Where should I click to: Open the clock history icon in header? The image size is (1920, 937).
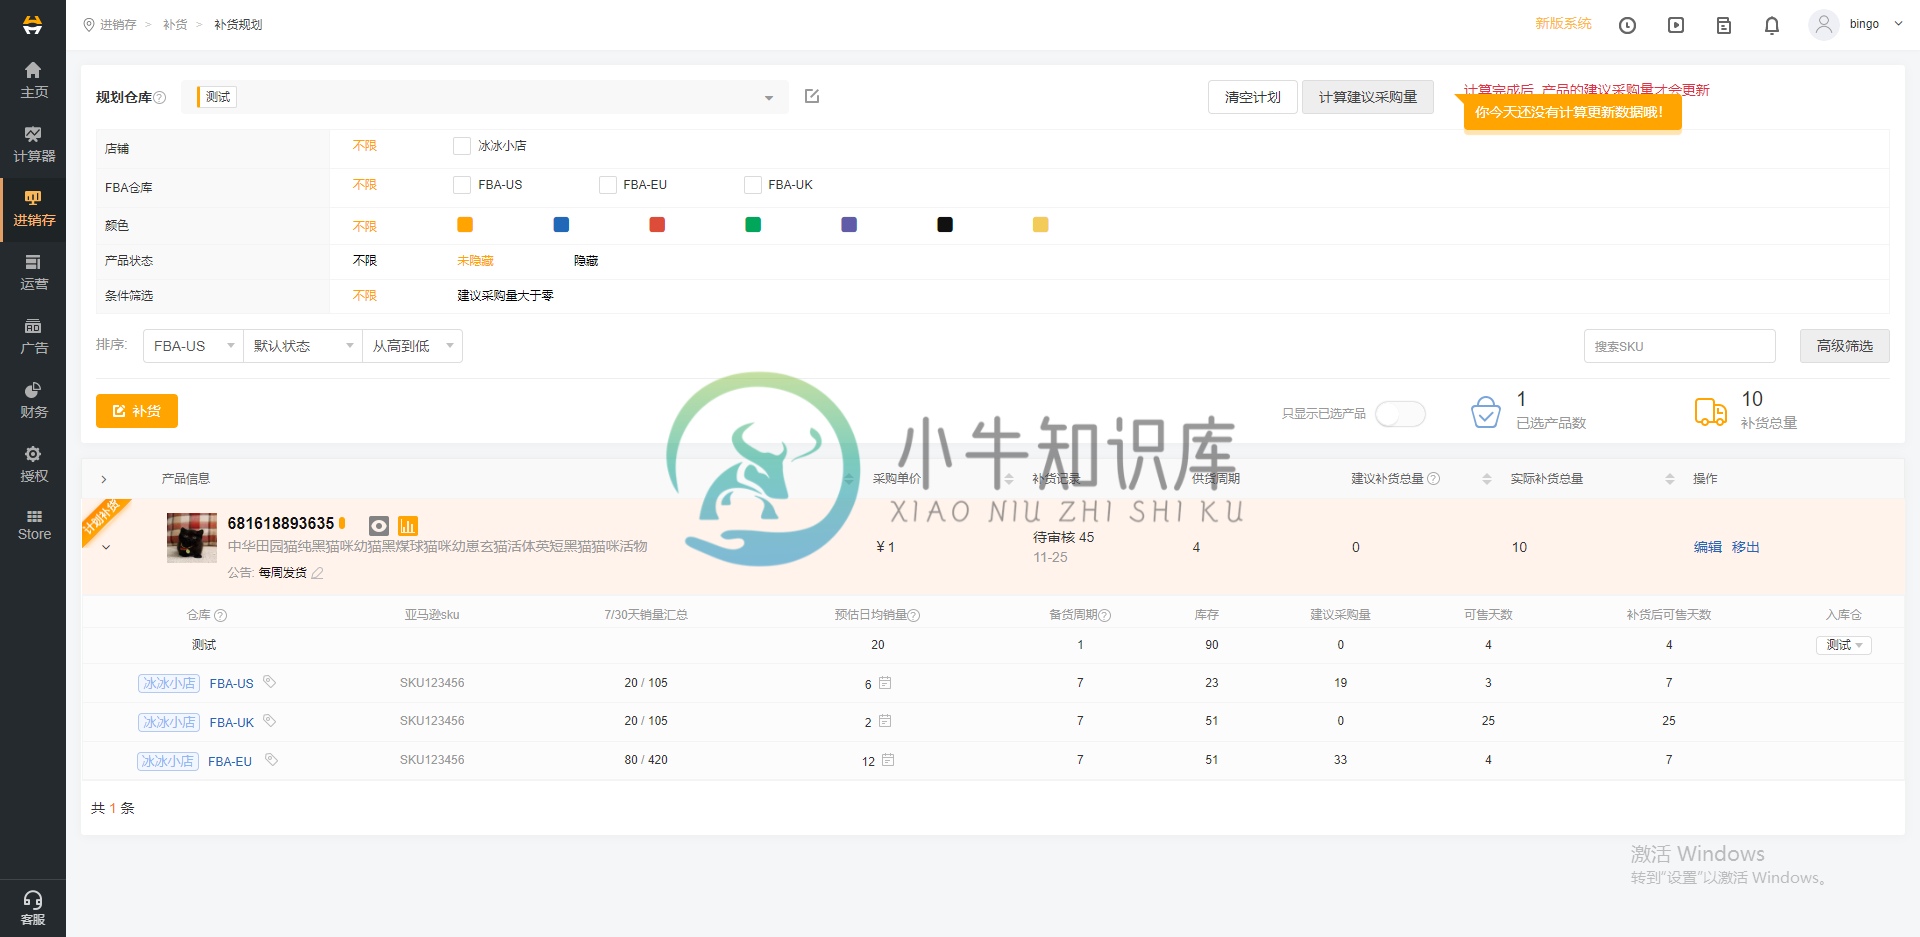coord(1627,25)
